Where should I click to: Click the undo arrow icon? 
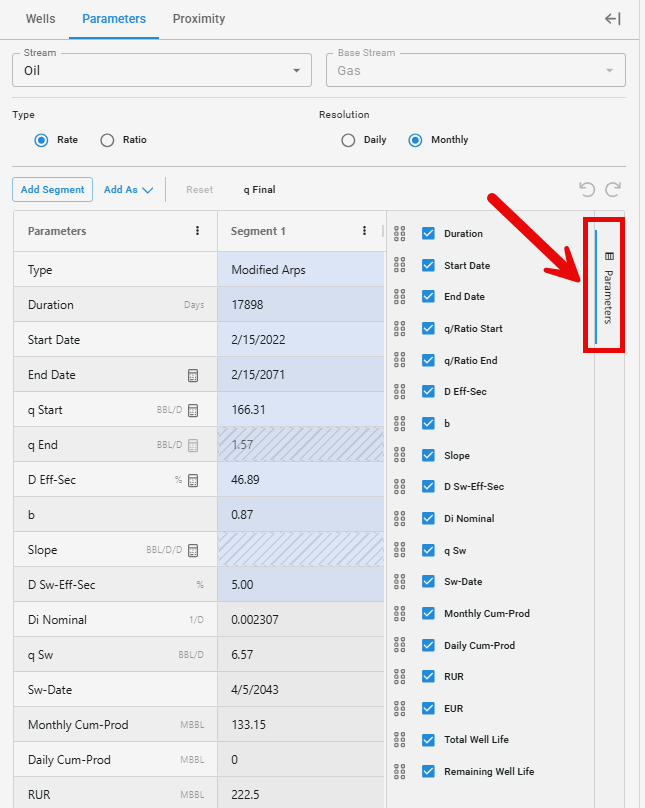pos(587,189)
